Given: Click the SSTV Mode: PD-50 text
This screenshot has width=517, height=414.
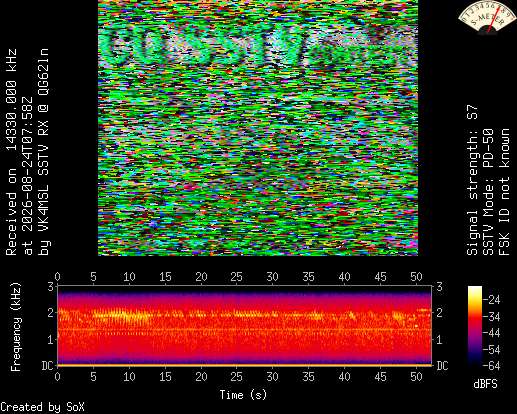Looking at the screenshot, I should click(488, 192).
